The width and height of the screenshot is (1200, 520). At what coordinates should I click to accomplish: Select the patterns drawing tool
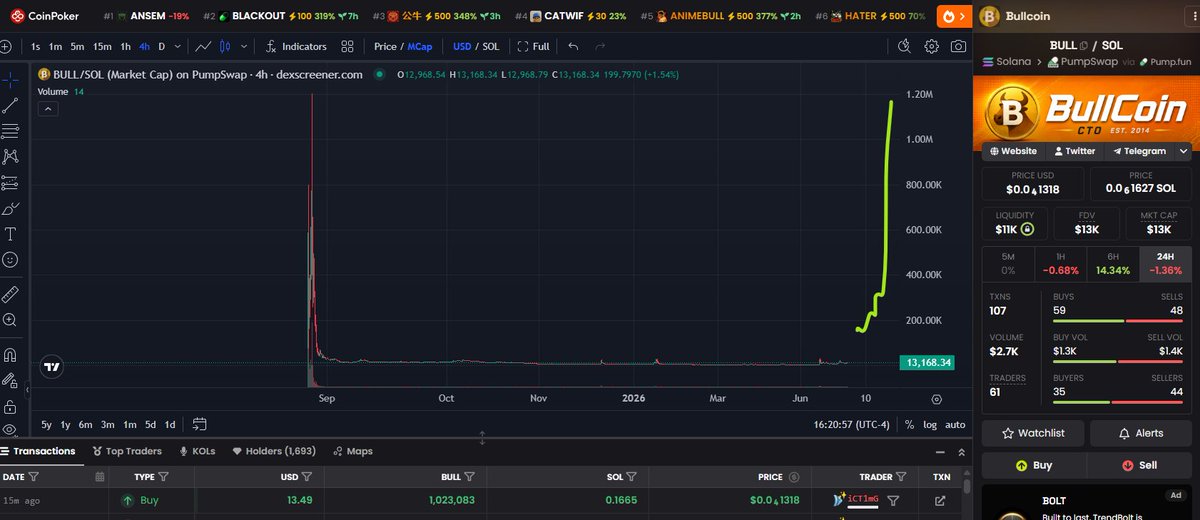pos(11,157)
